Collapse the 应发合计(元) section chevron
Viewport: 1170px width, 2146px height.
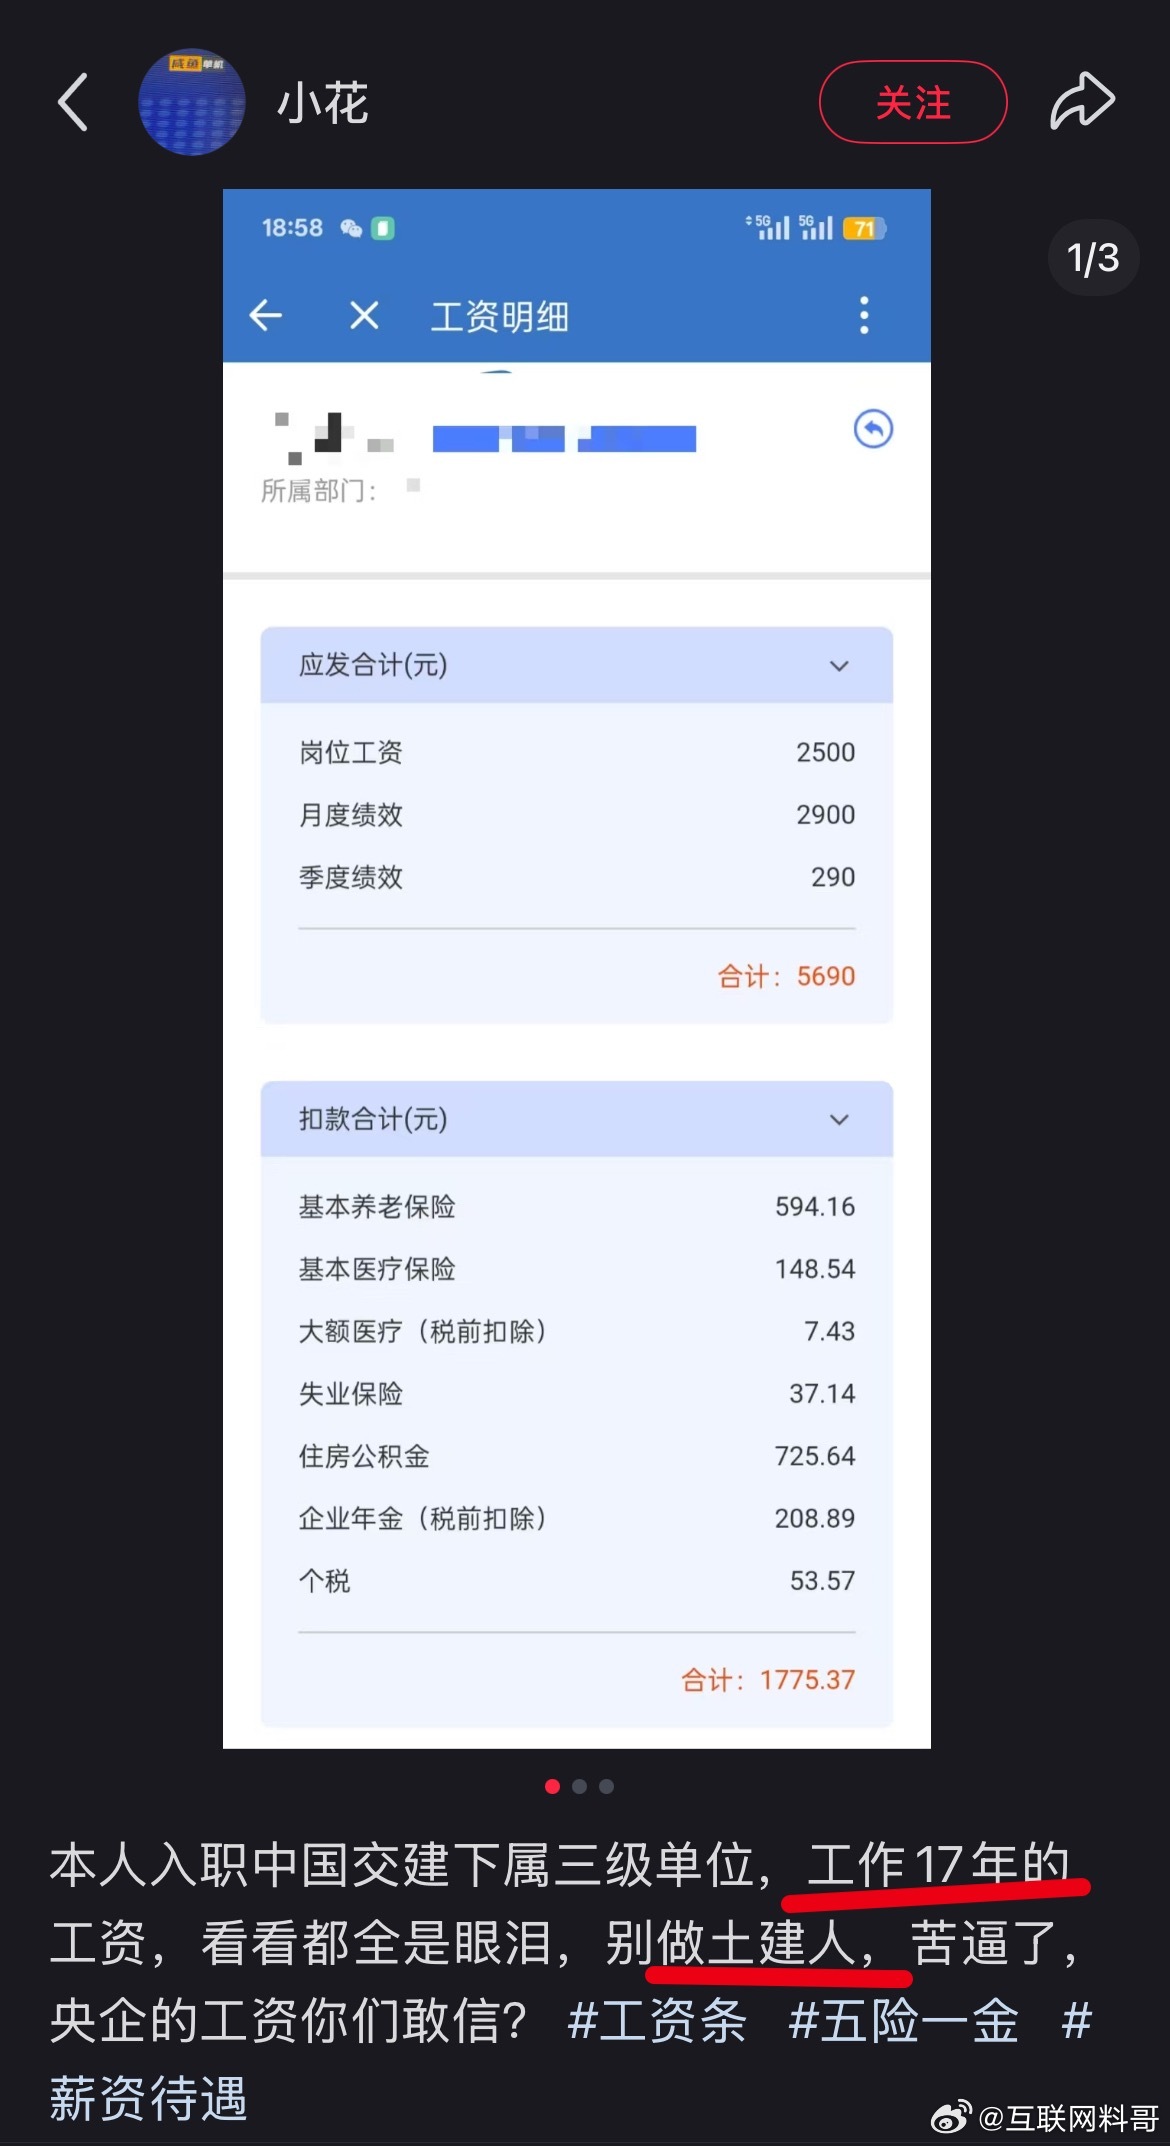pos(839,666)
